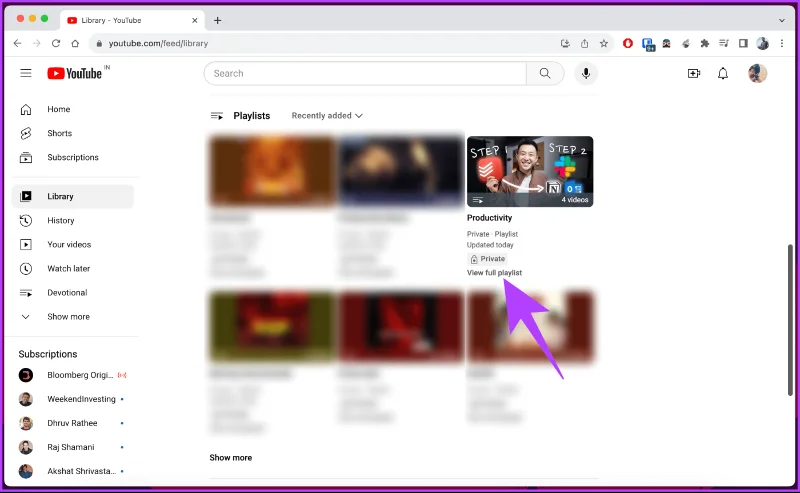Open a new browser tab
The height and width of the screenshot is (493, 800).
click(x=217, y=20)
